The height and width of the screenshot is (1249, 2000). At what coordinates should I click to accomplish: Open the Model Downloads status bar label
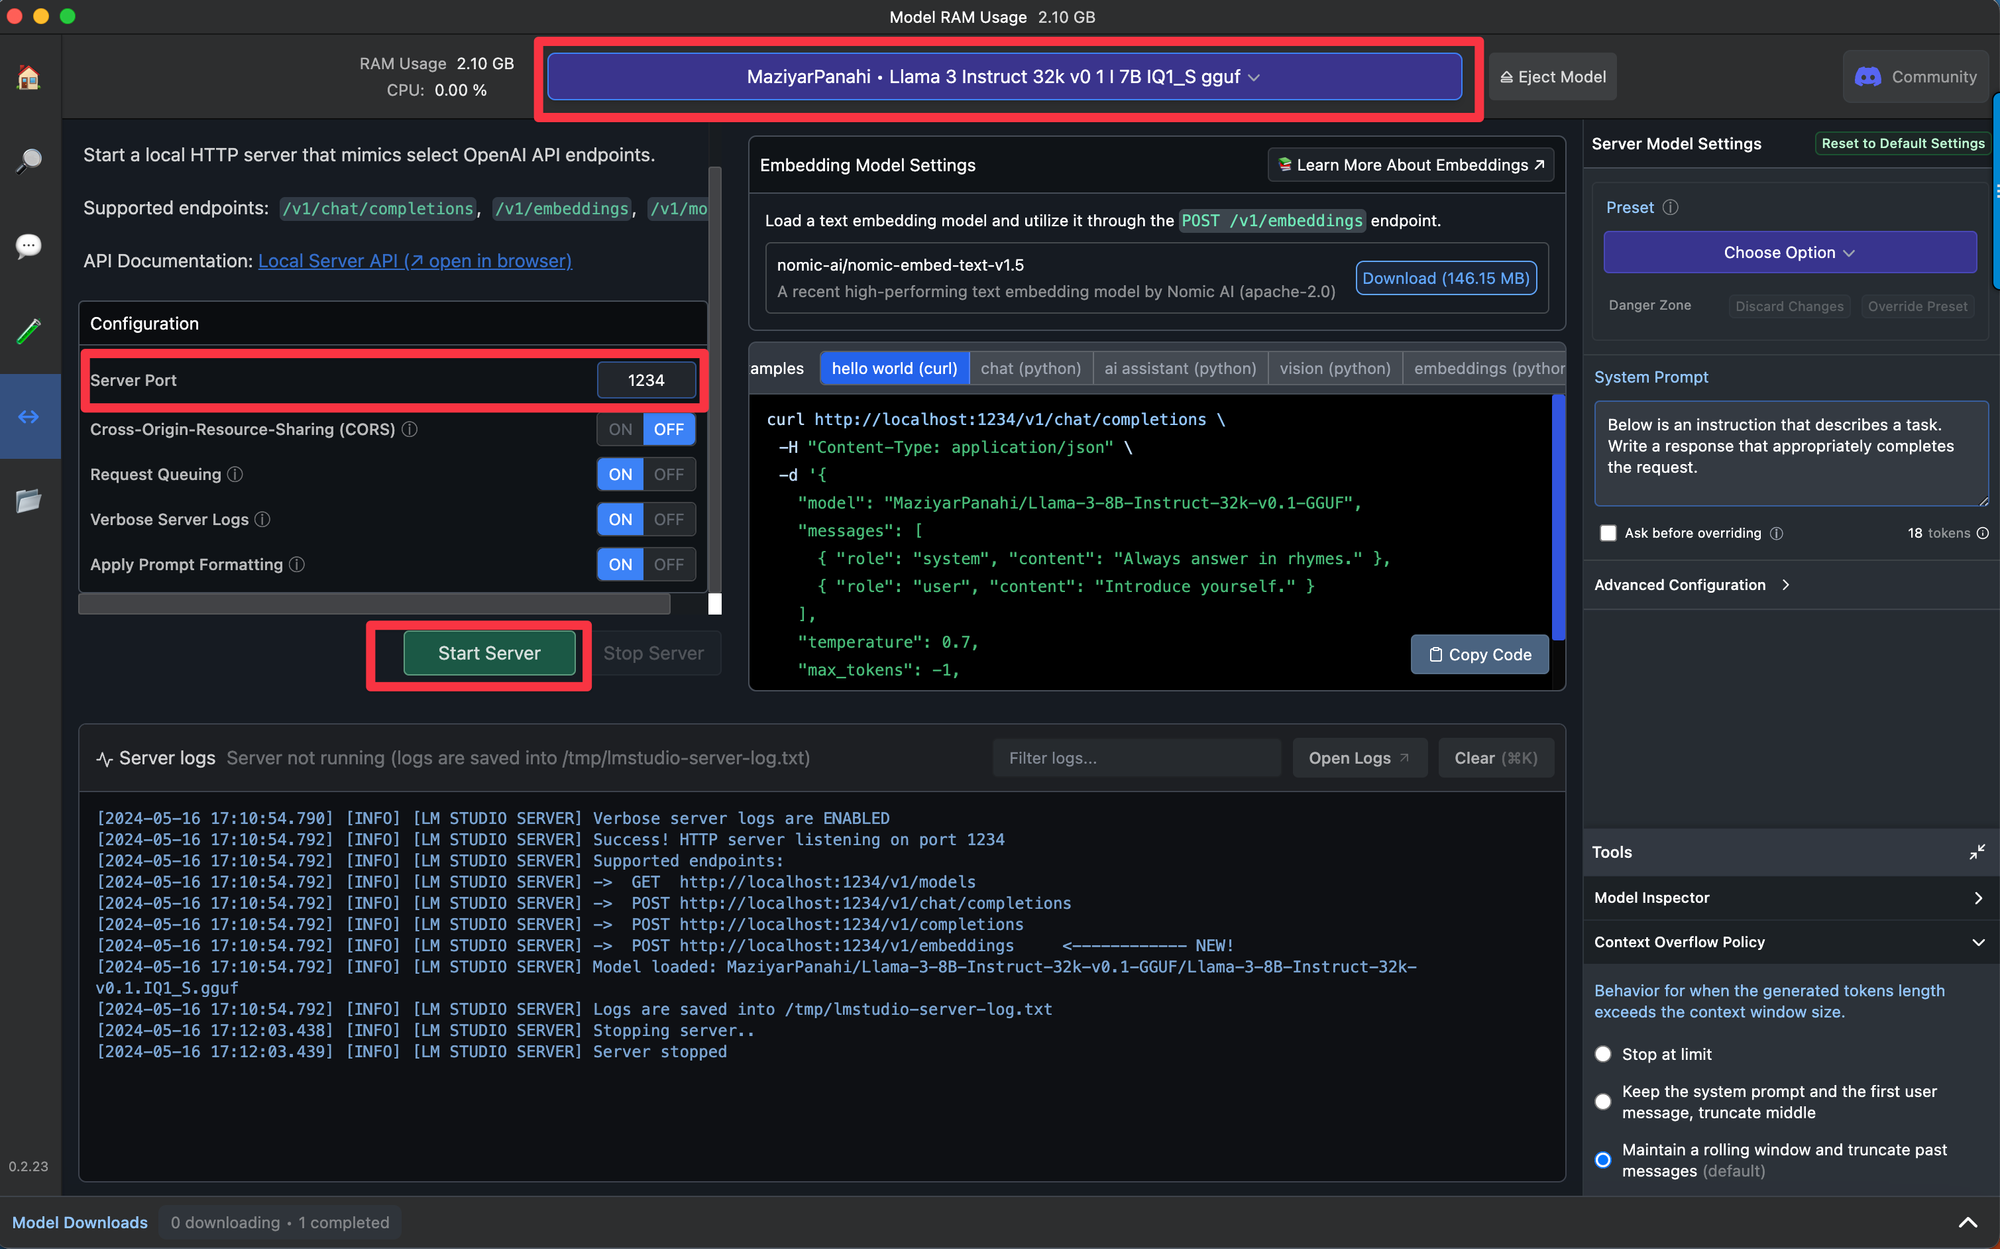80,1222
